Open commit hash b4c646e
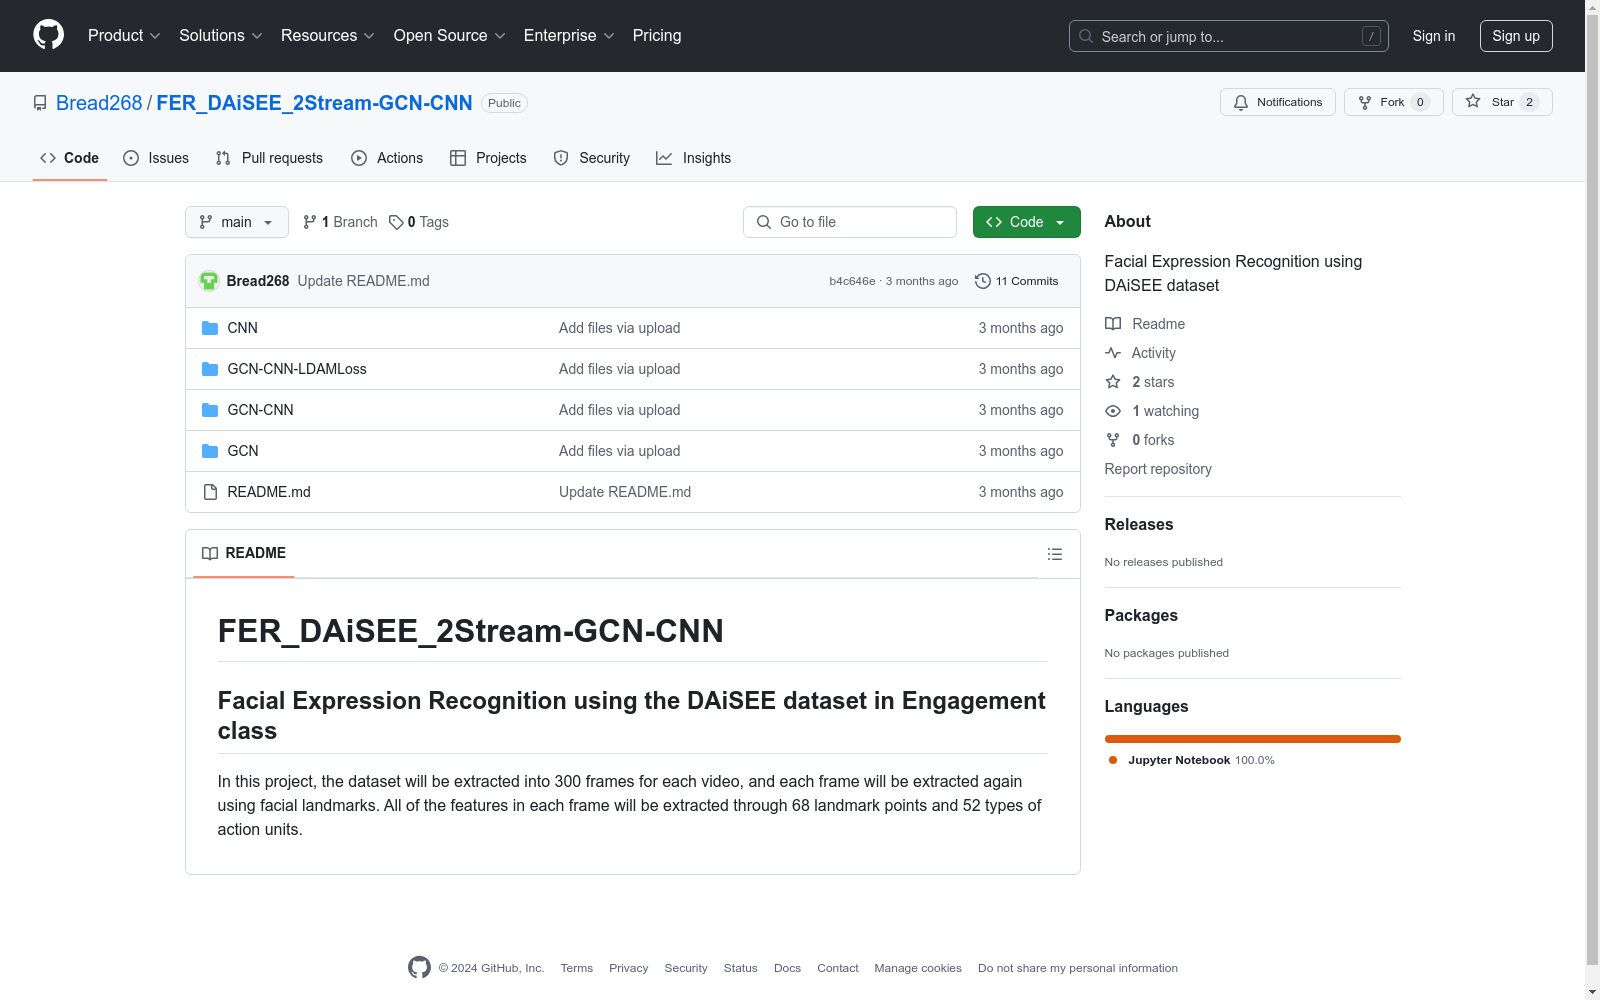1600x1000 pixels. [852, 281]
